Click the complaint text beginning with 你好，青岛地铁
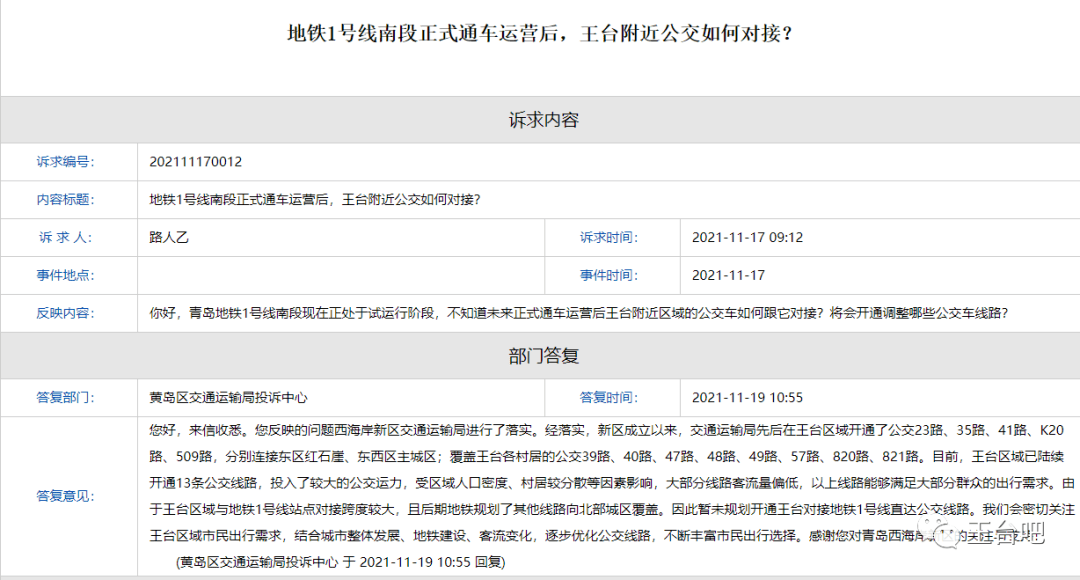 (x=578, y=313)
